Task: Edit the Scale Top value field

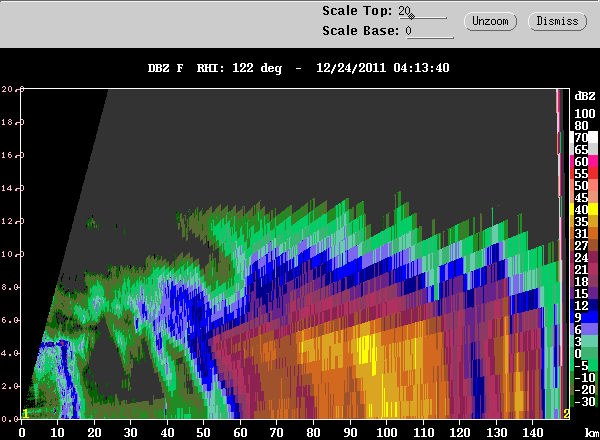Action: (x=422, y=11)
